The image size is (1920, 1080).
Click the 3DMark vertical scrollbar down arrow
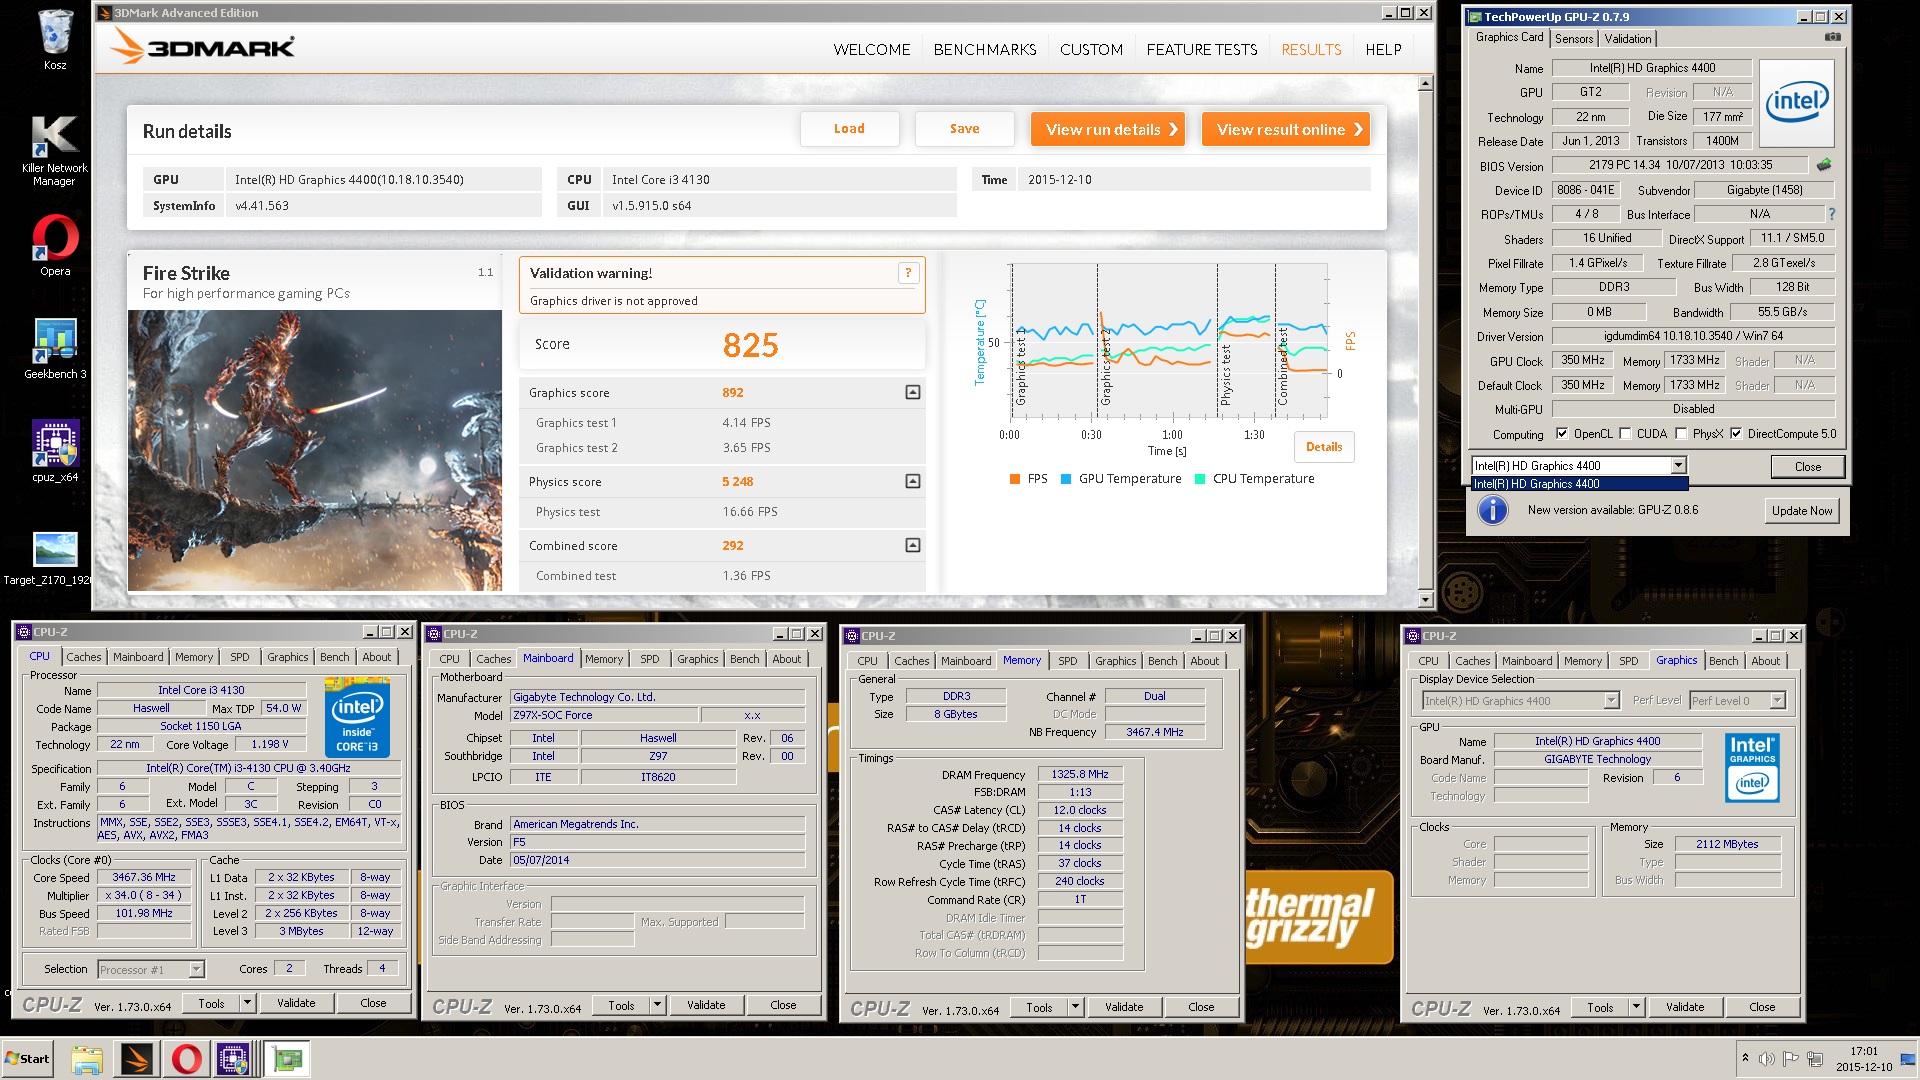click(x=1426, y=600)
